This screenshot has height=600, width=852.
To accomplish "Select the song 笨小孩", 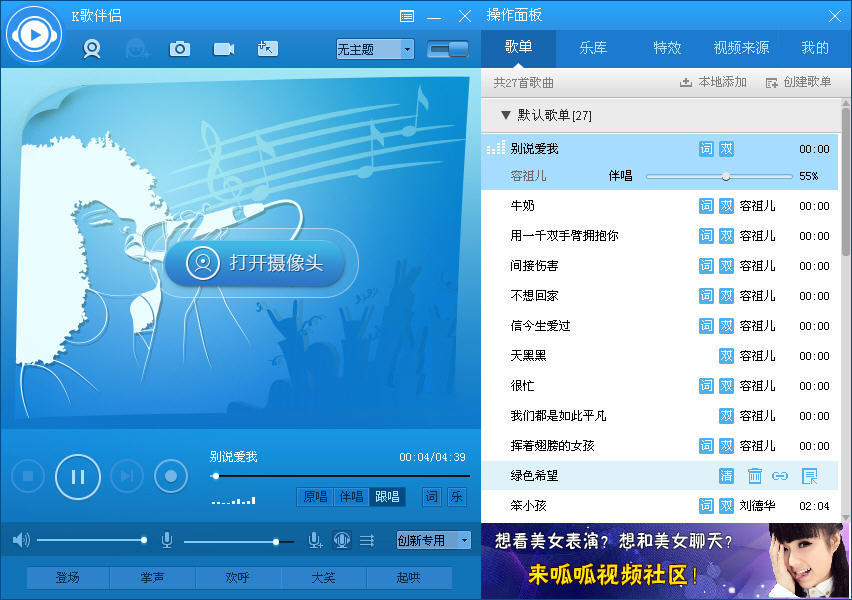I will point(660,505).
